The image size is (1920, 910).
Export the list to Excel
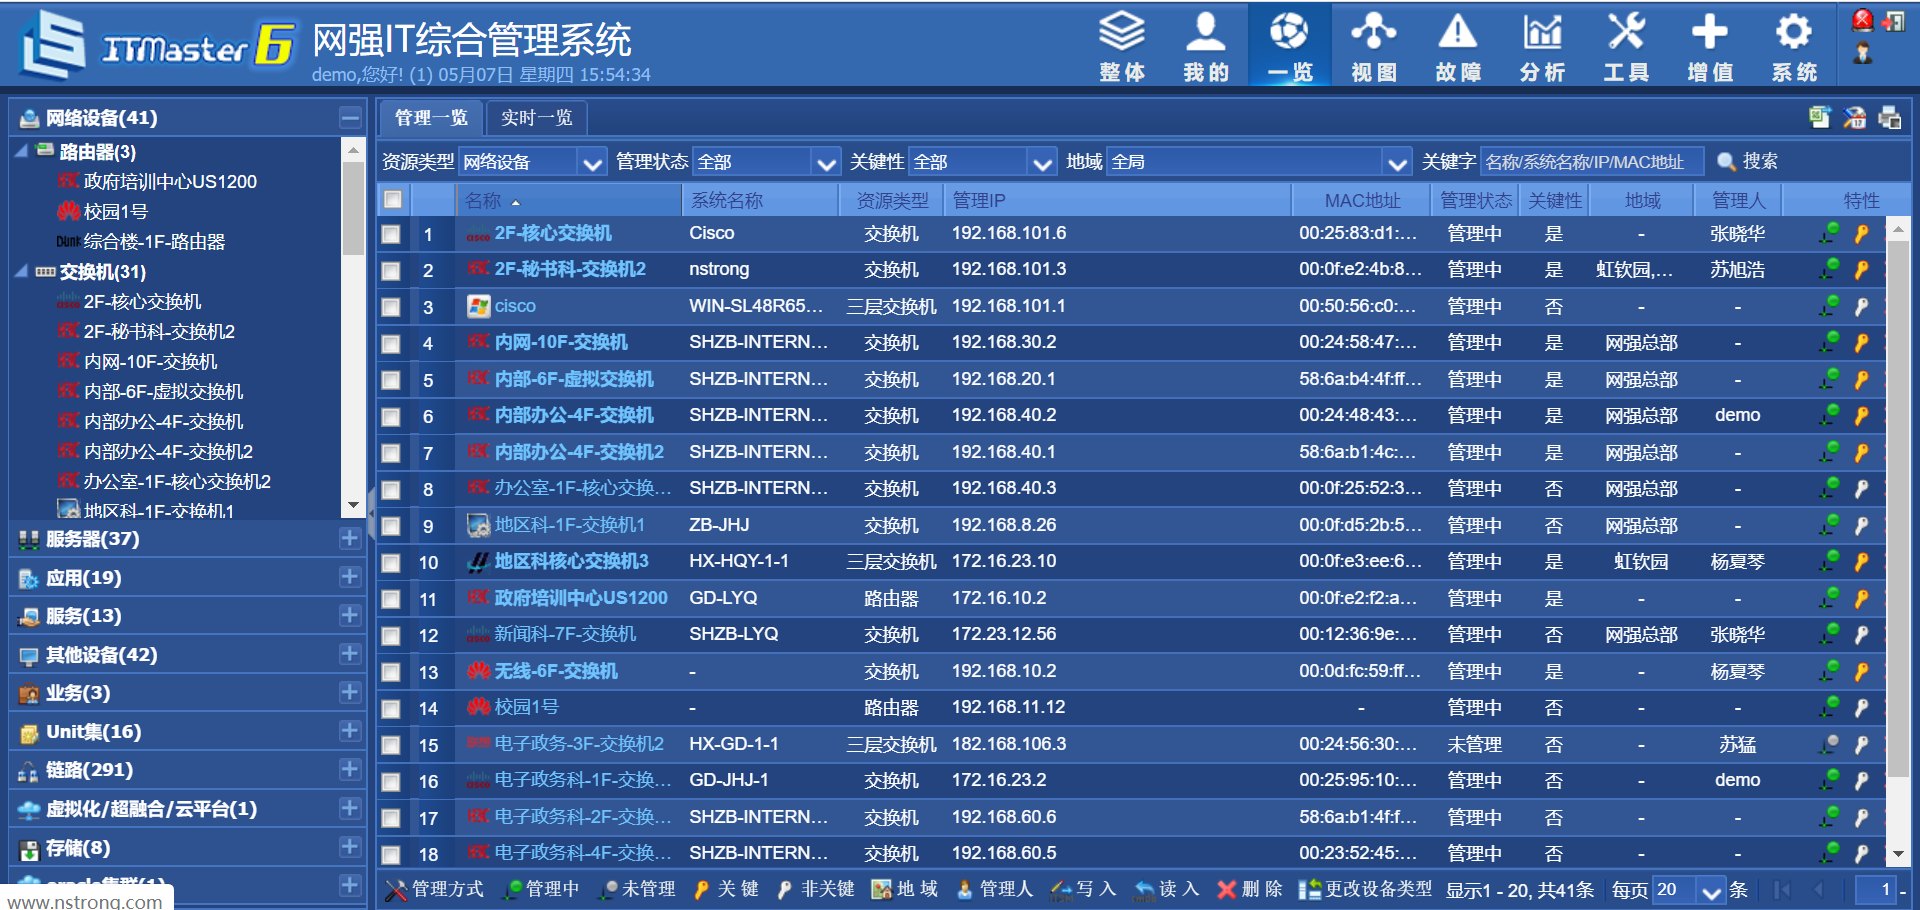tap(1819, 118)
